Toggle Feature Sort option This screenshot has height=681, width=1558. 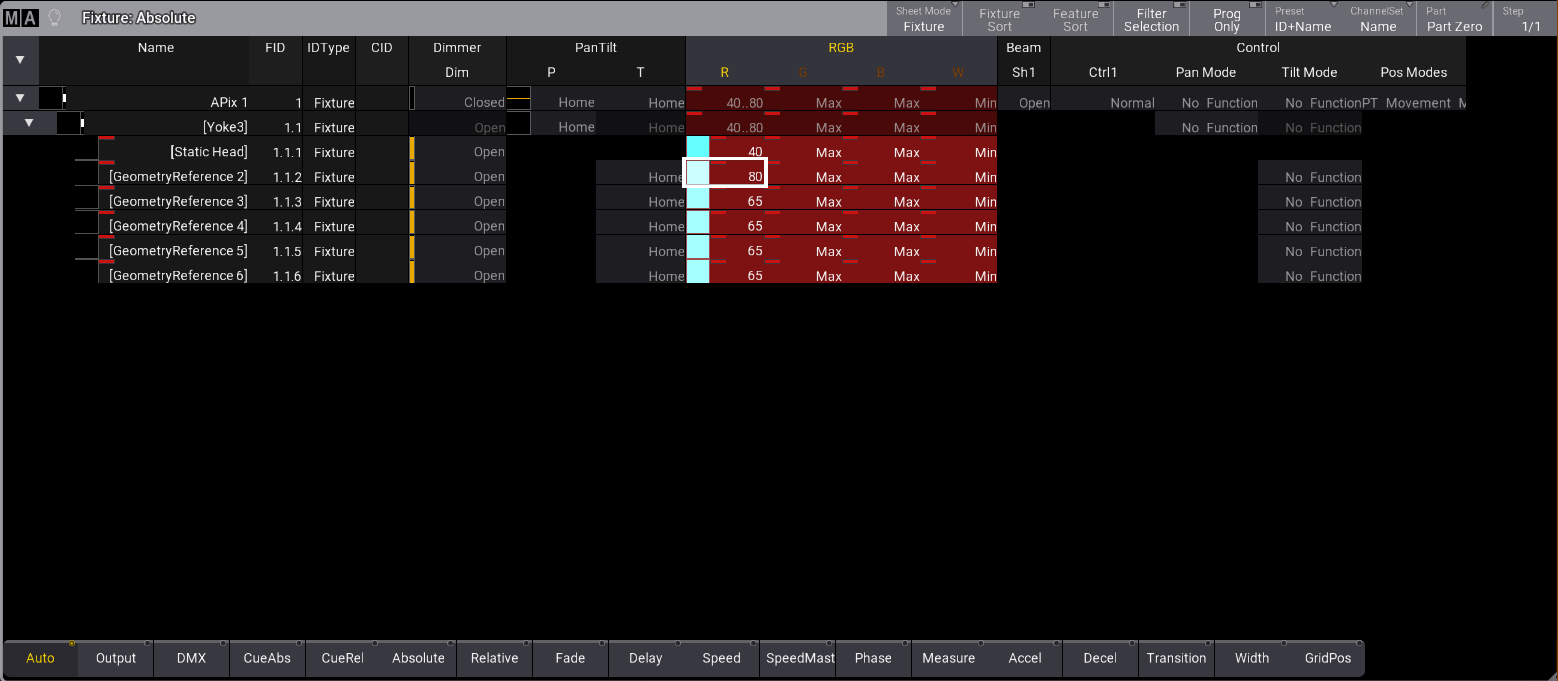[x=1075, y=19]
